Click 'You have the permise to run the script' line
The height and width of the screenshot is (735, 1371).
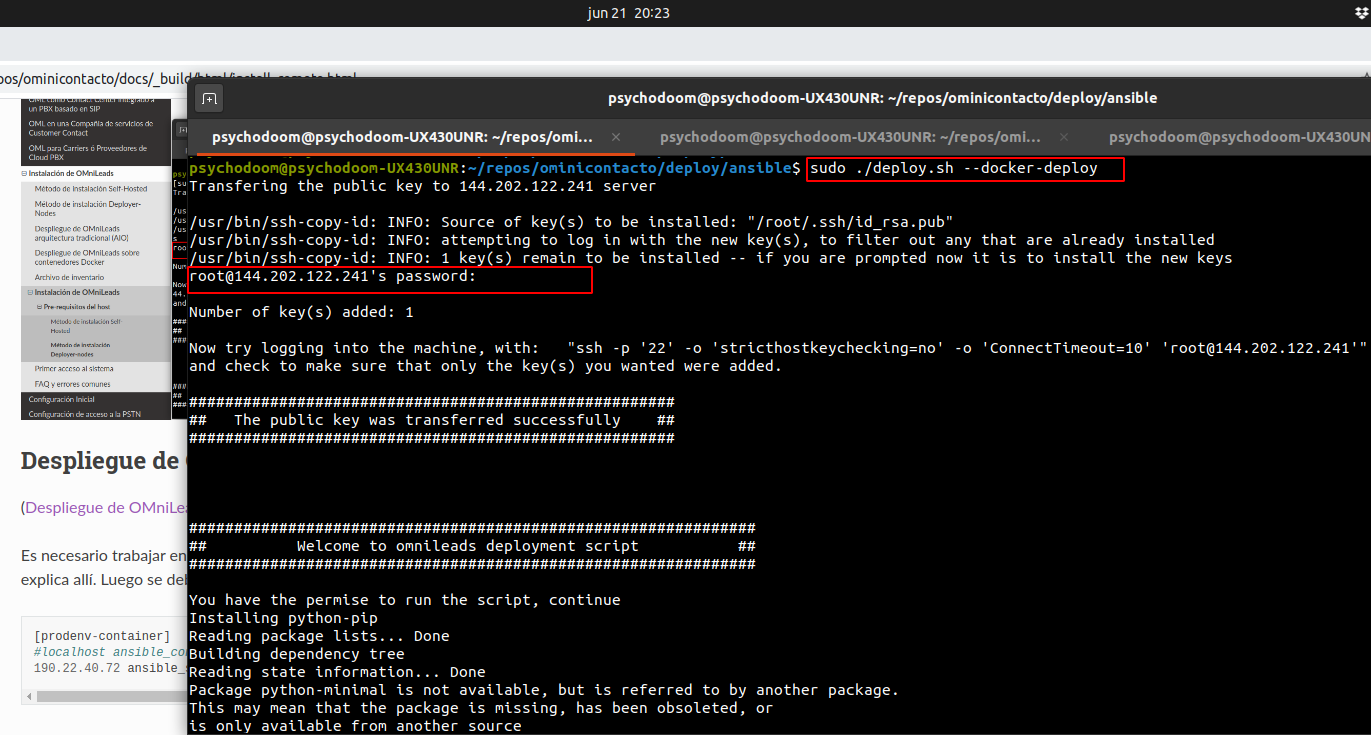coord(405,600)
